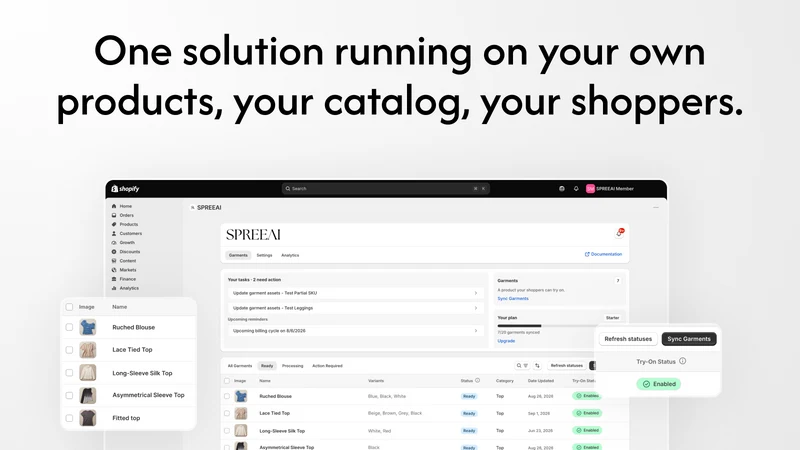Viewport: 800px width, 450px height.
Task: Select the Action Required filter tab
Action: [x=327, y=366]
